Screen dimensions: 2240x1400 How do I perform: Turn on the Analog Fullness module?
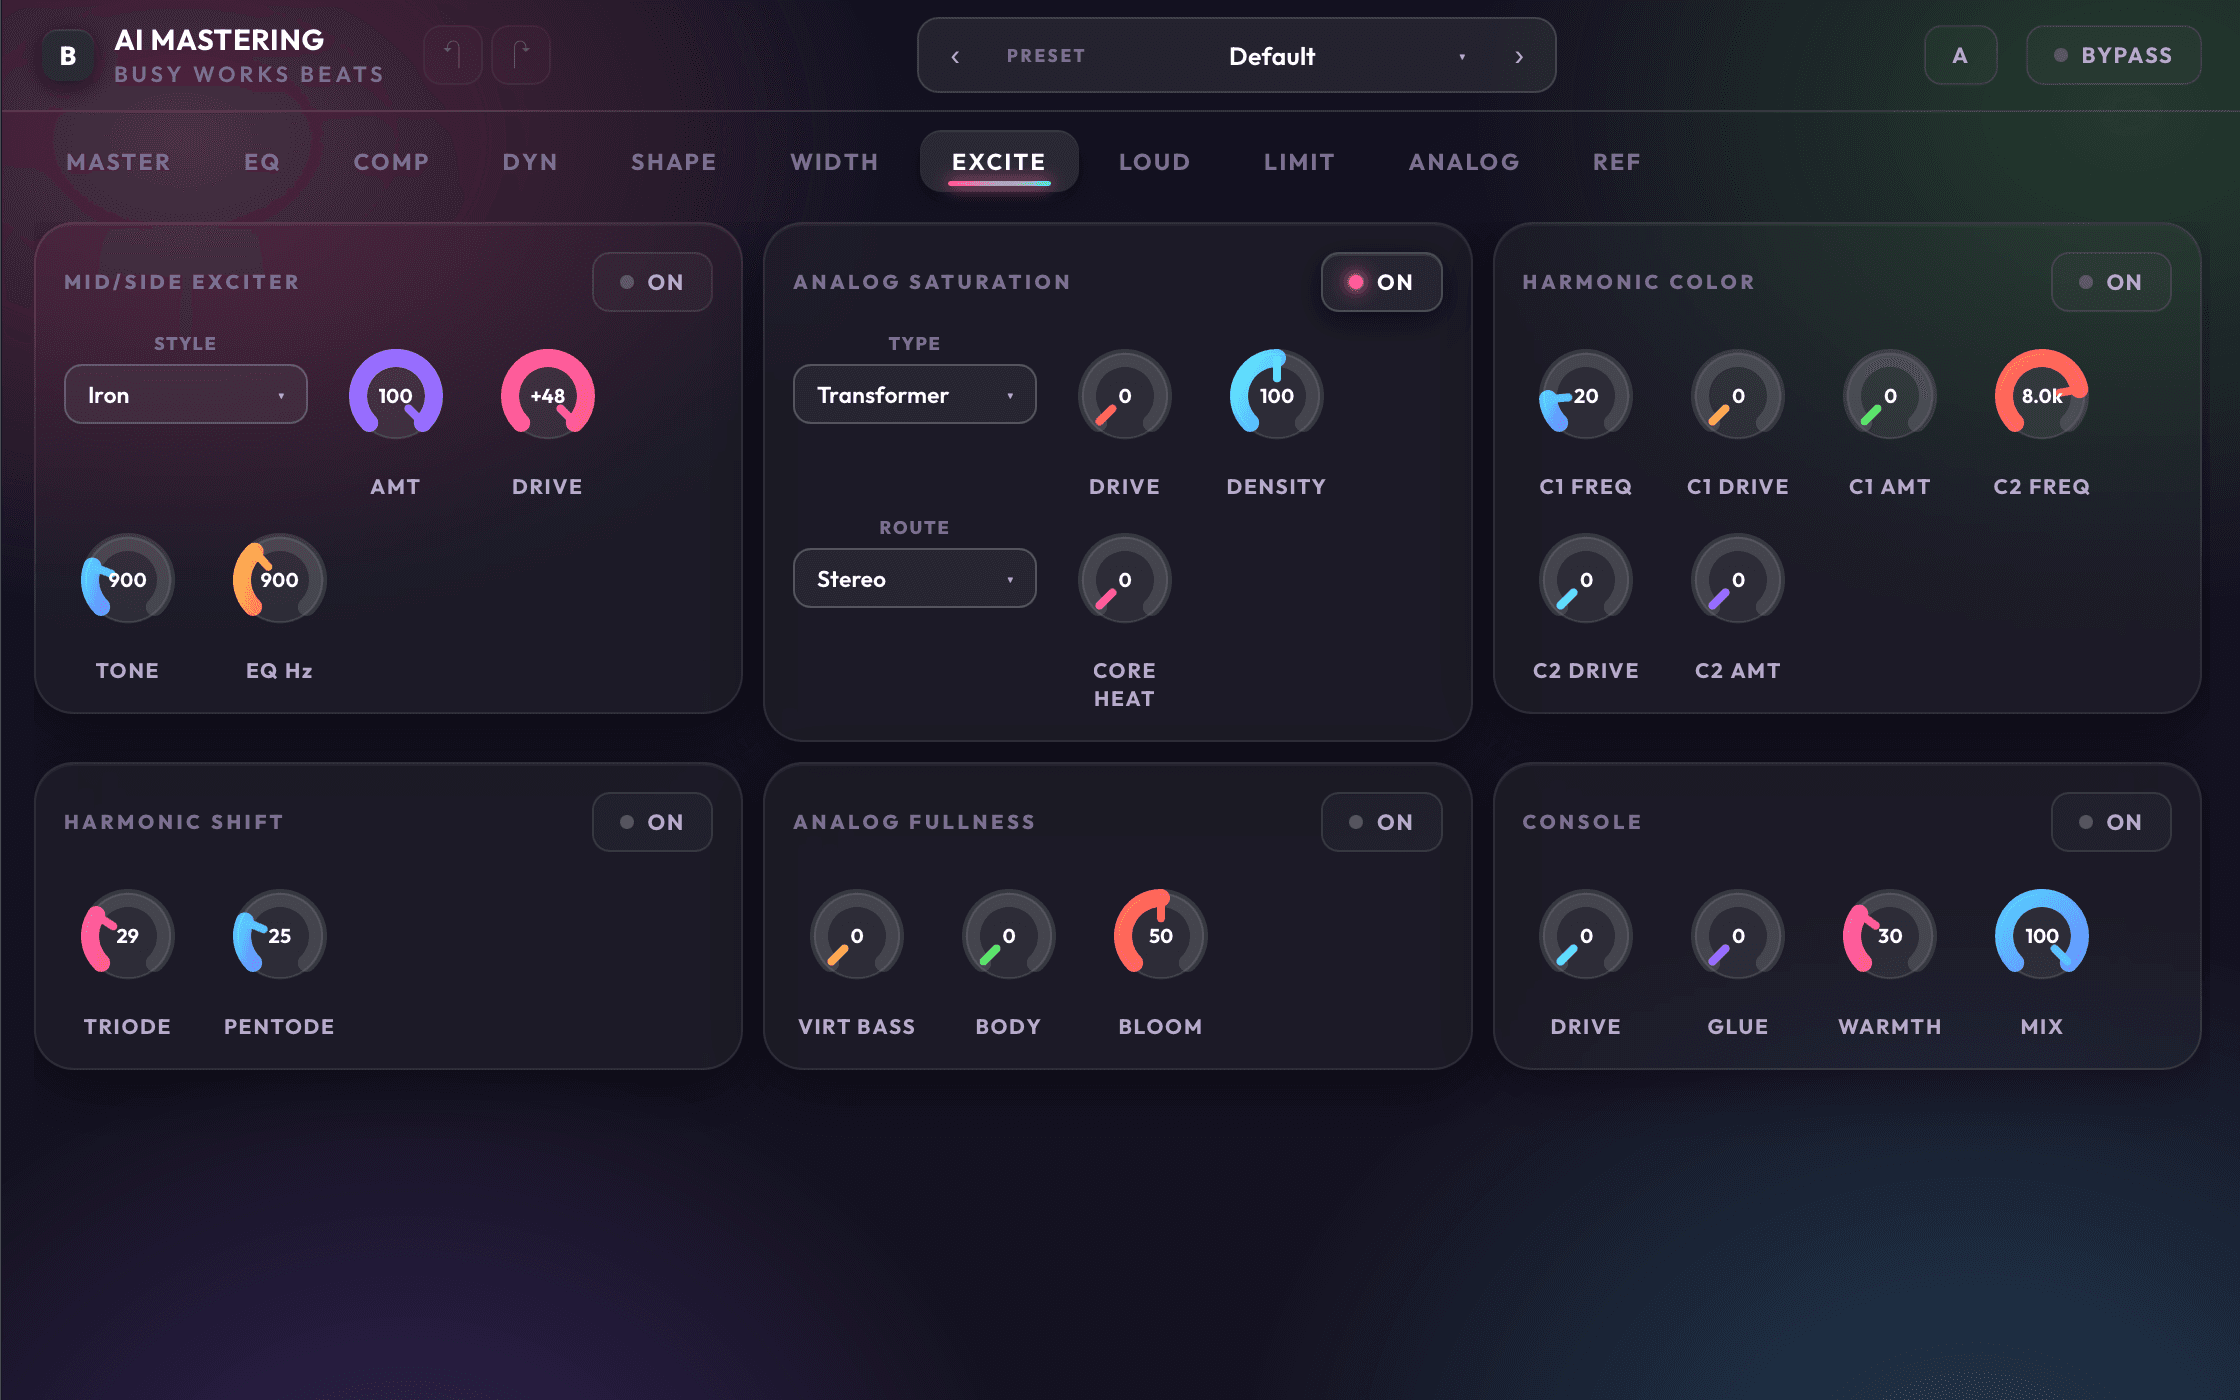[x=1381, y=822]
